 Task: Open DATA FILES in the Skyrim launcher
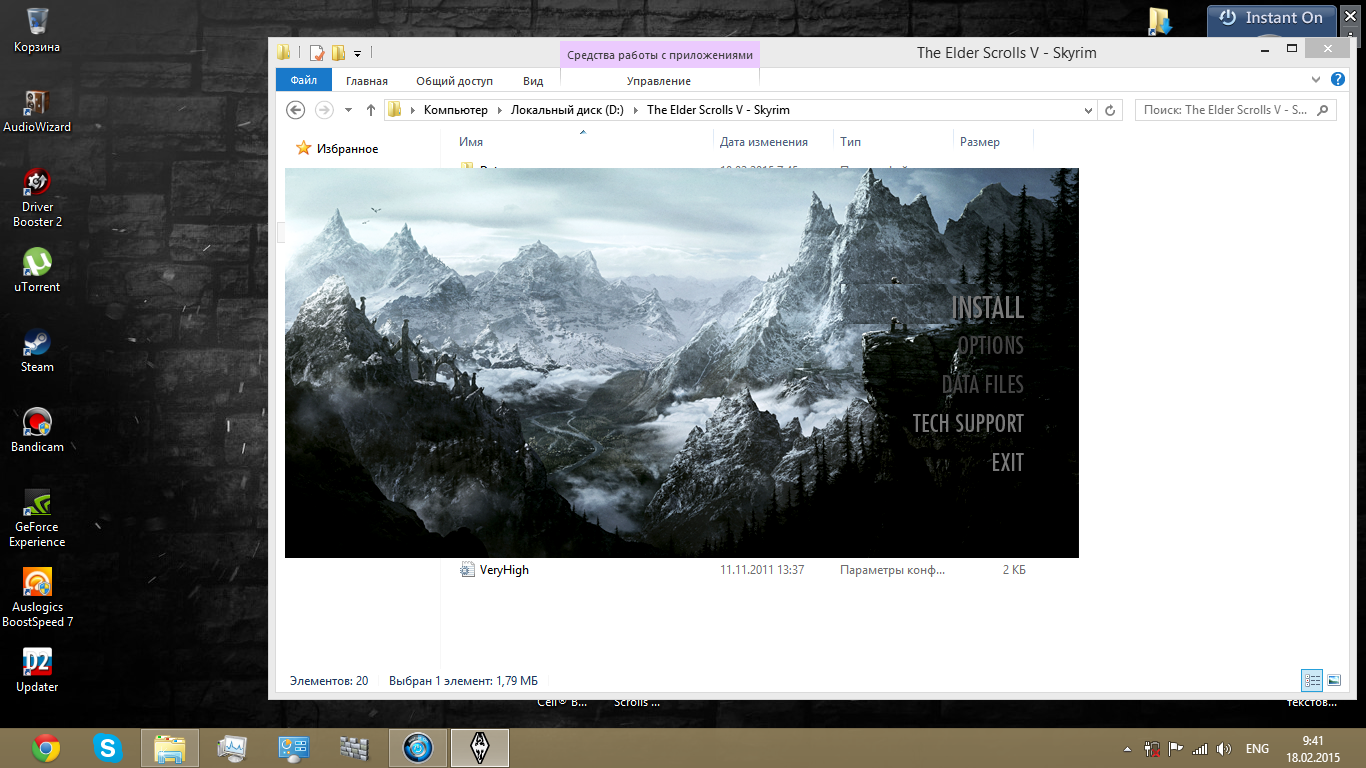click(x=983, y=384)
